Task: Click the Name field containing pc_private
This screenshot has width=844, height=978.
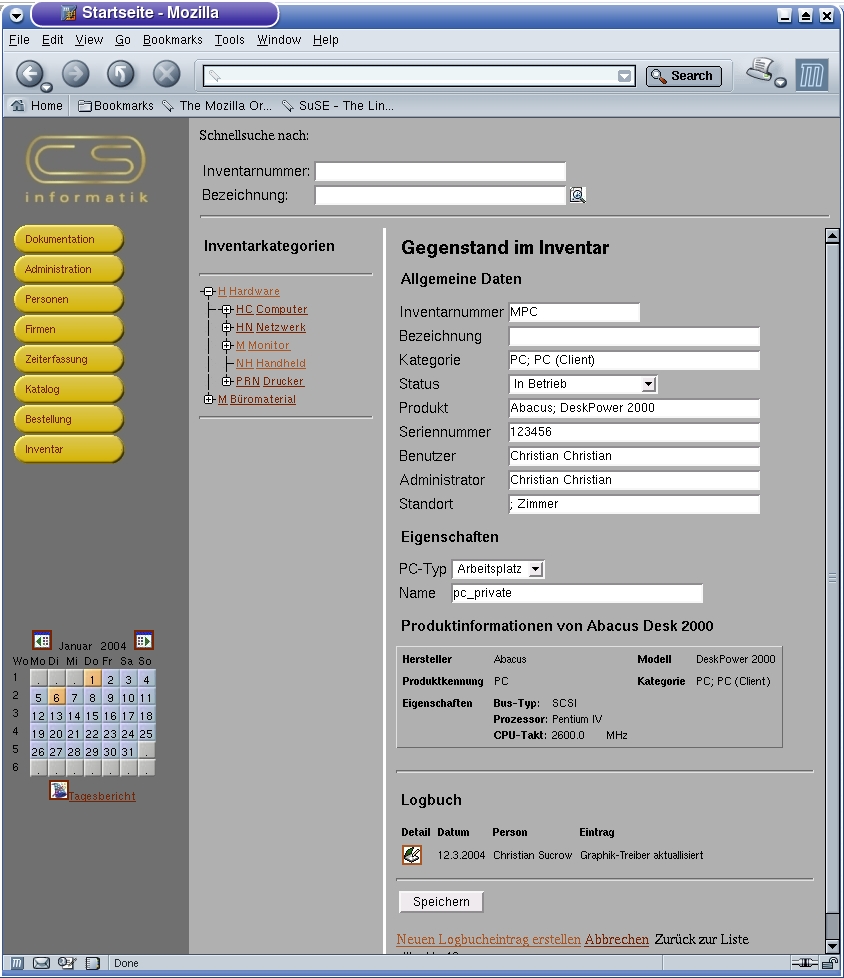Action: click(x=578, y=593)
